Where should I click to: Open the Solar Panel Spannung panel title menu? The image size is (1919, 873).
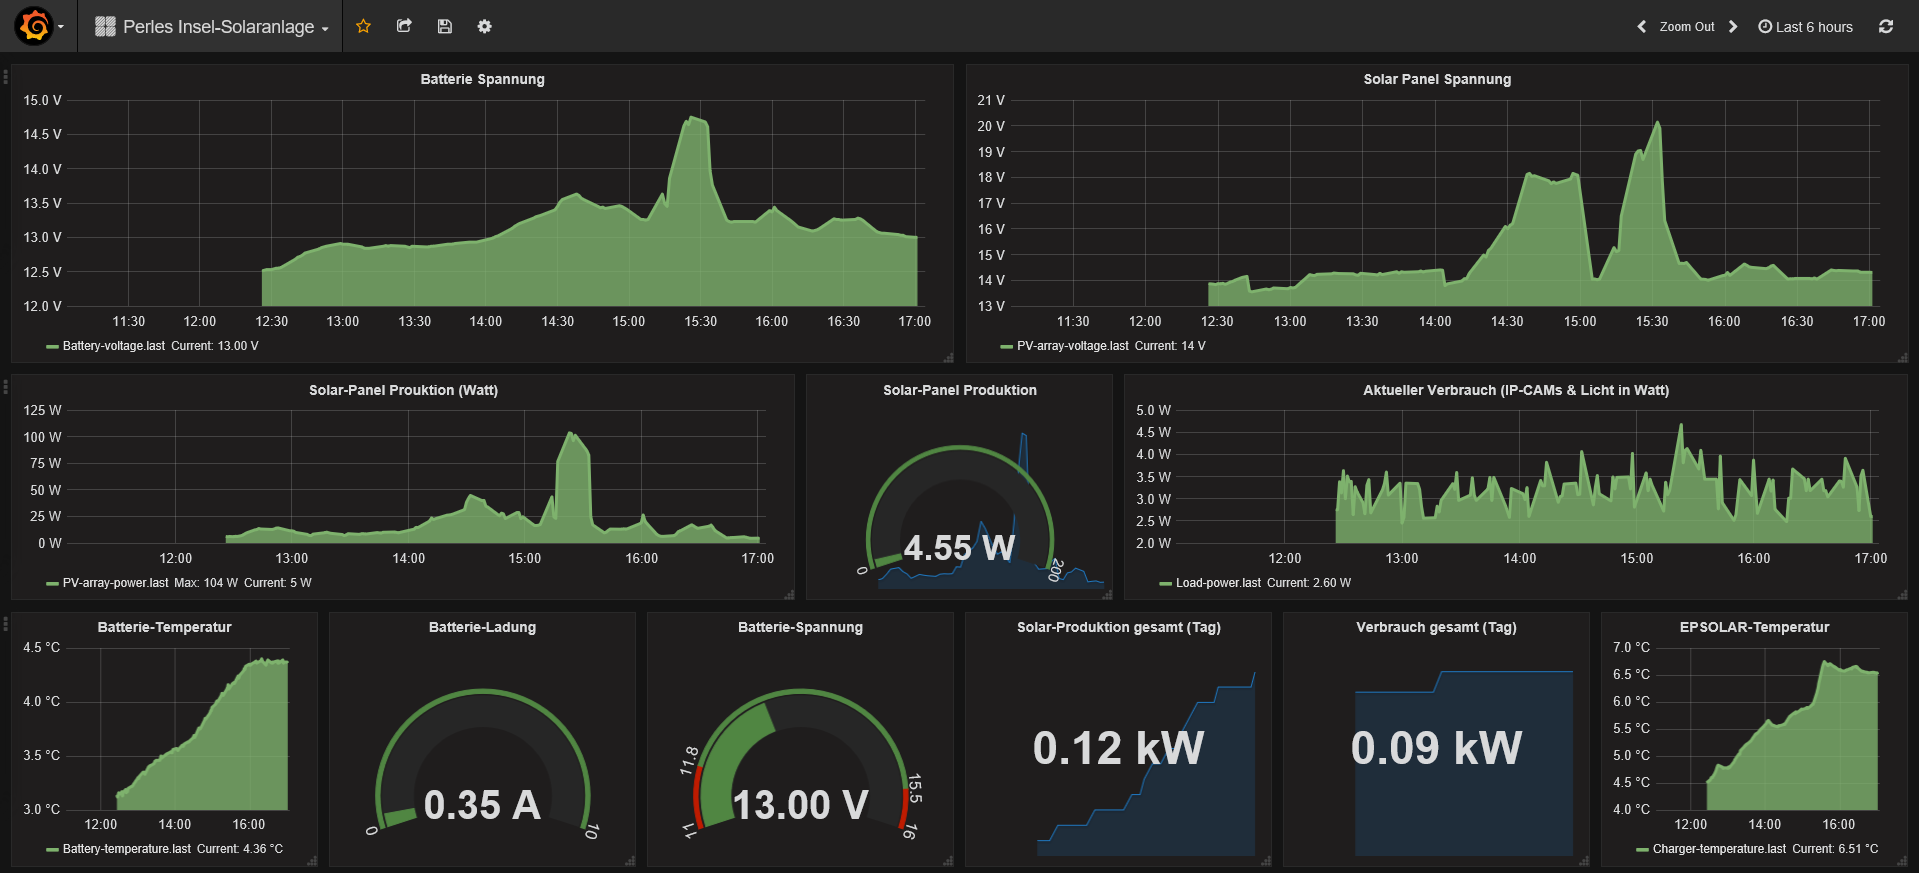pos(1436,79)
